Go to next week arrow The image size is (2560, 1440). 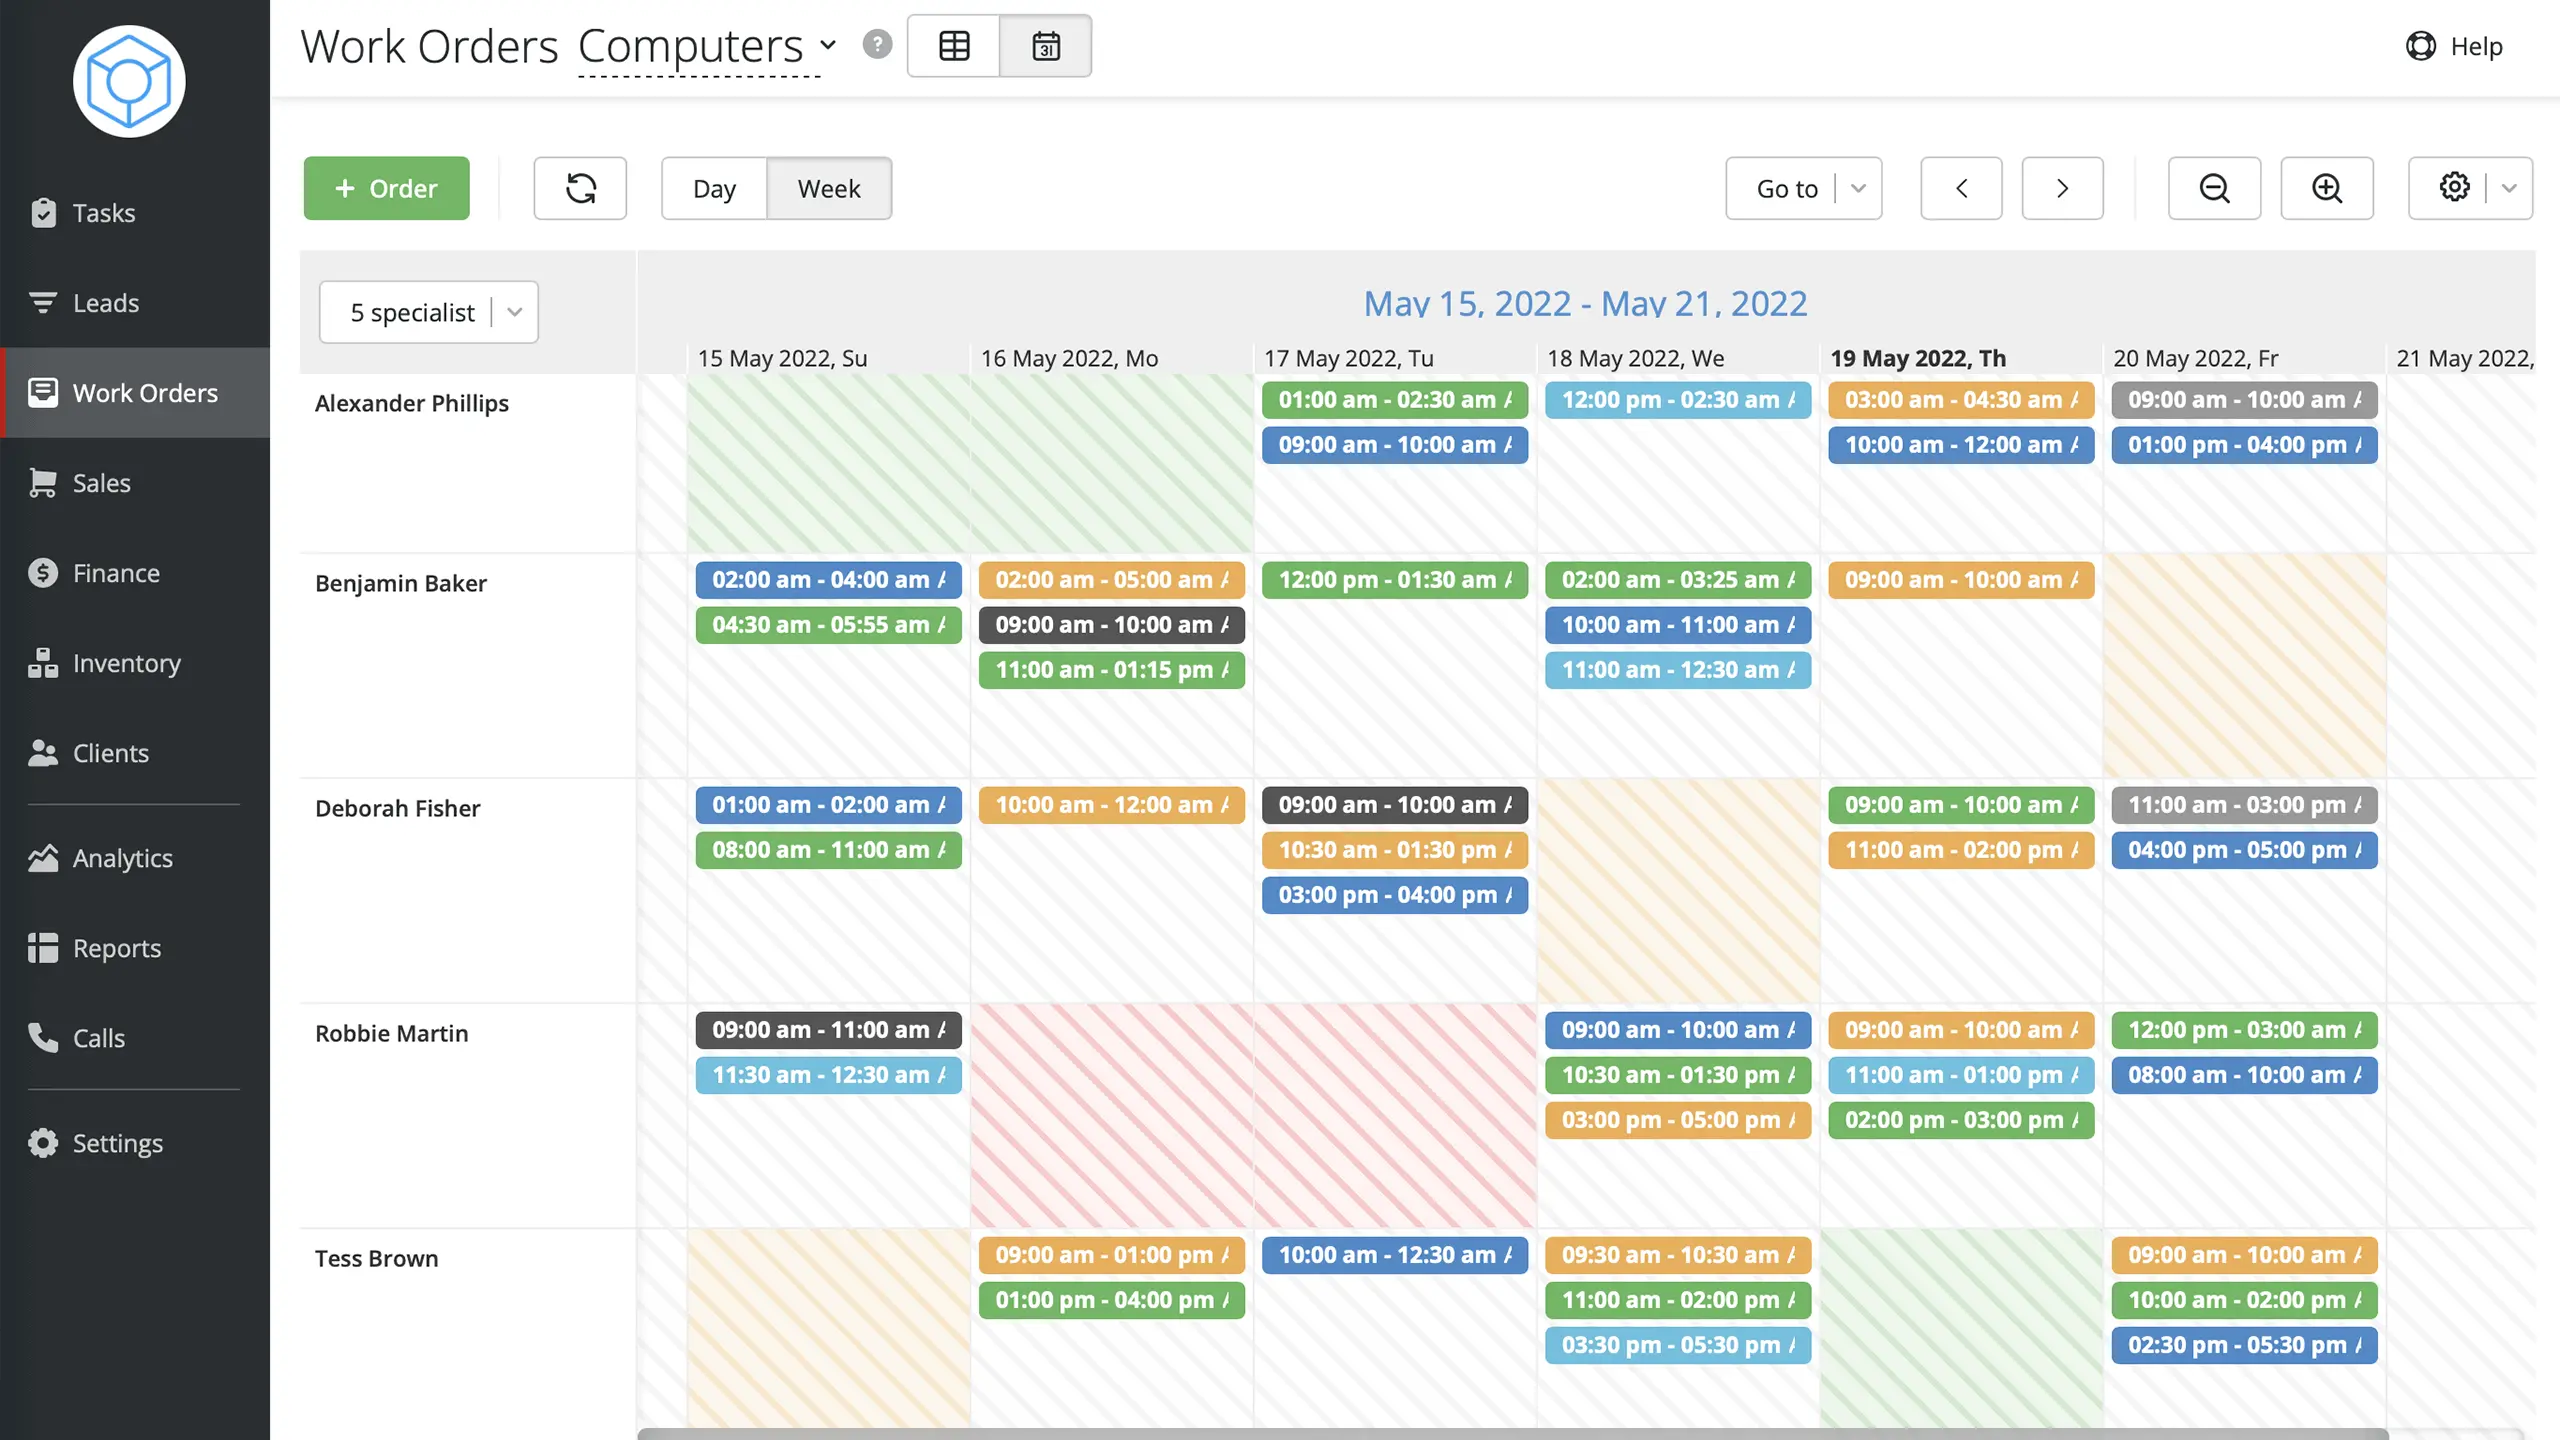(x=2062, y=188)
